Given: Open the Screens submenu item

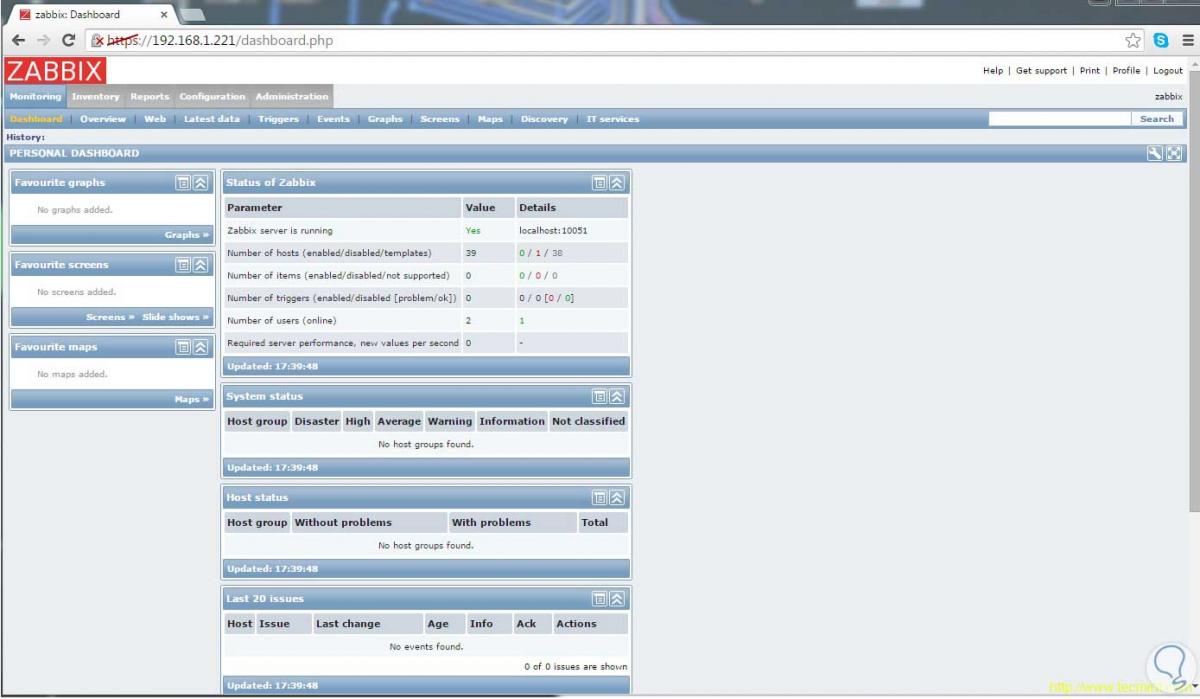Looking at the screenshot, I should (440, 119).
